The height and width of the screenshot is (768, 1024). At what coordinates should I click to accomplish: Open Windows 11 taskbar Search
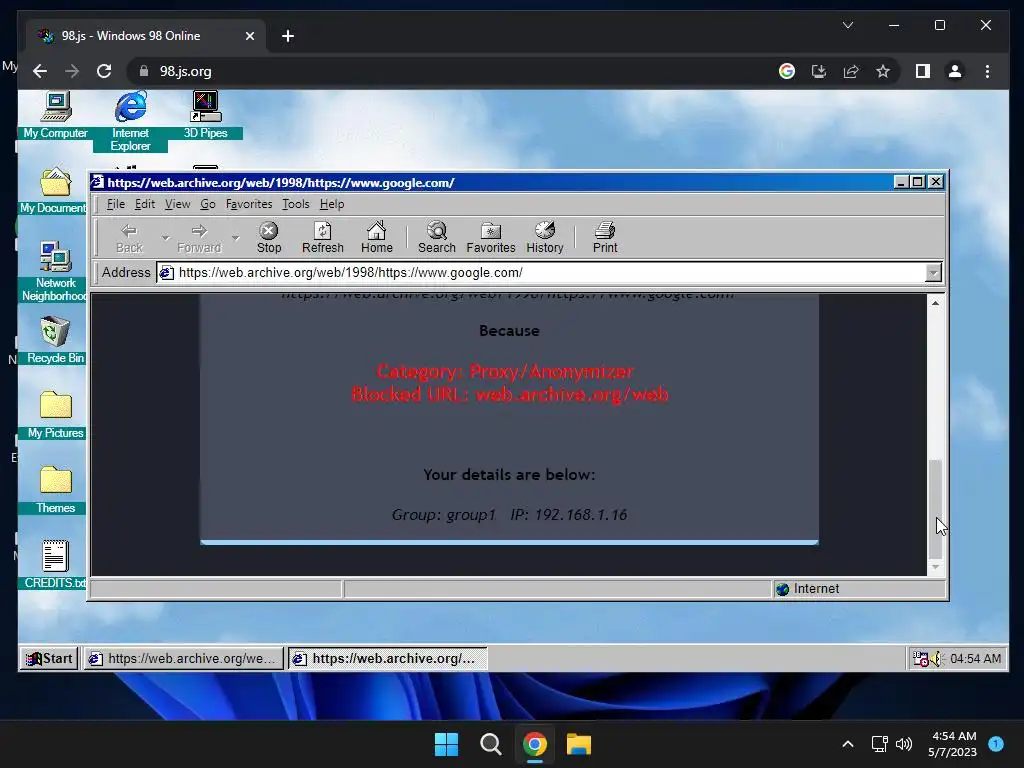pyautogui.click(x=490, y=744)
